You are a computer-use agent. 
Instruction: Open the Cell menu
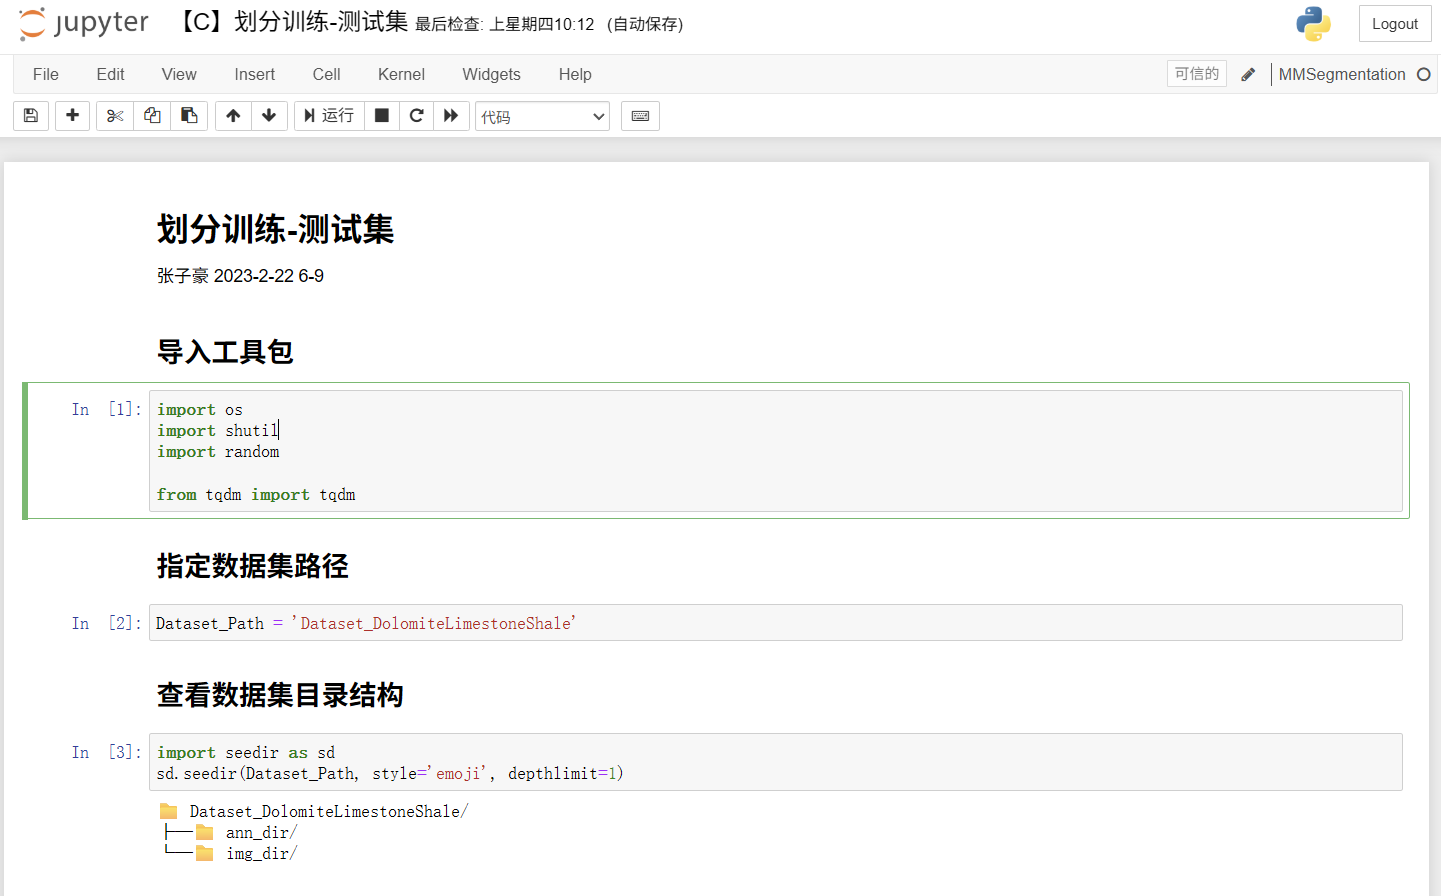click(326, 74)
